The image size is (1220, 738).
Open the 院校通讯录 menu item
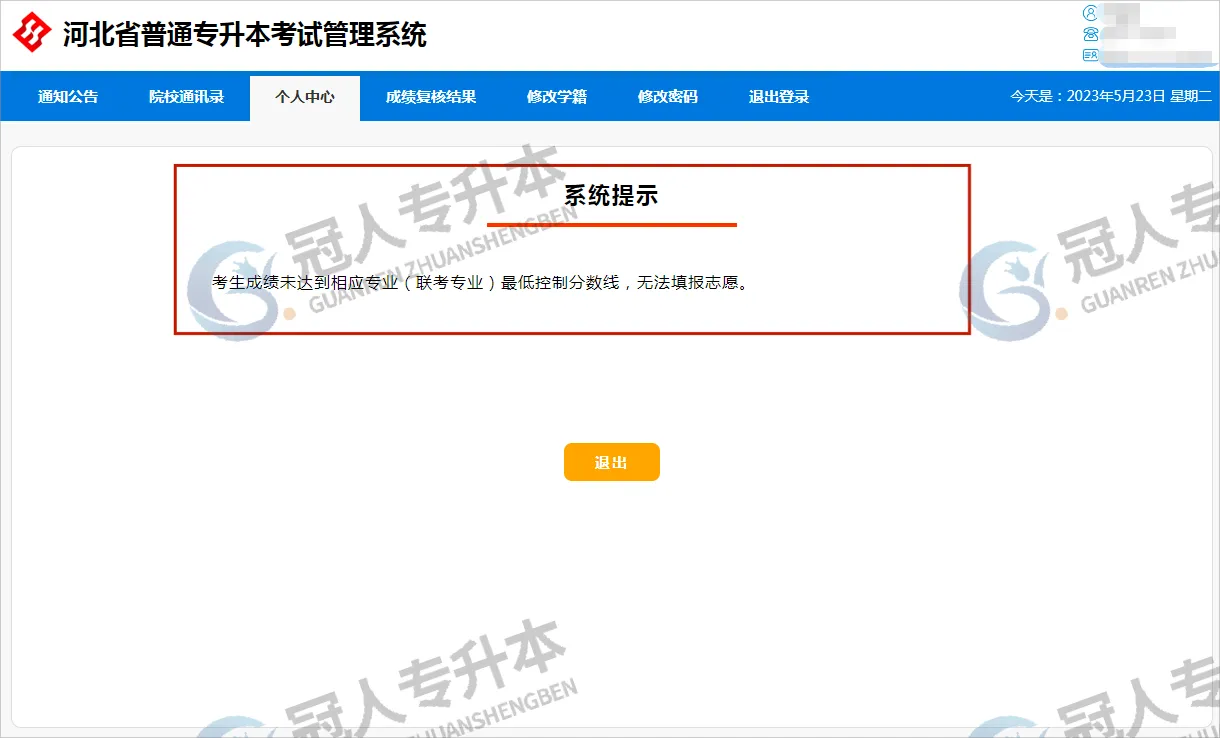(x=187, y=97)
